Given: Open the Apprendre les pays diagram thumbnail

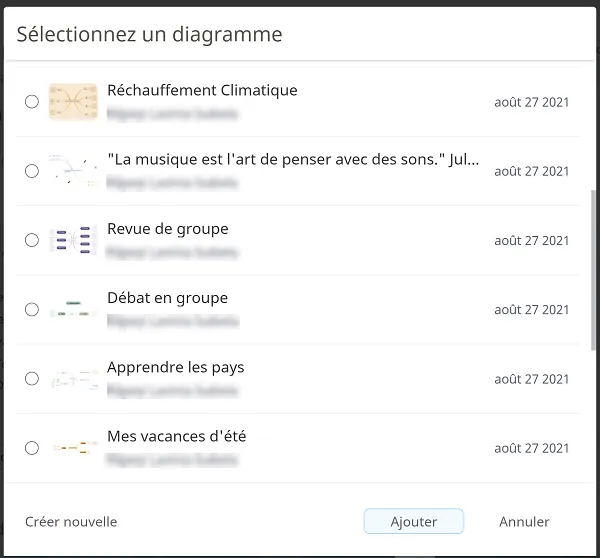Looking at the screenshot, I should pyautogui.click(x=73, y=379).
